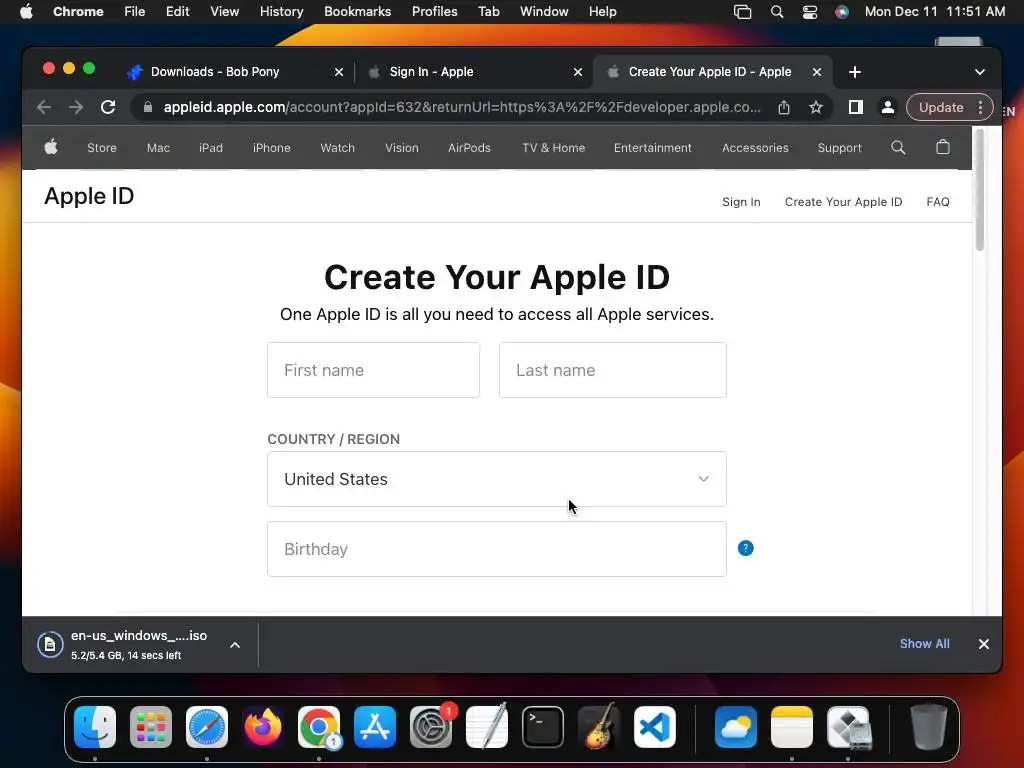
Task: Open a new tab with plus button
Action: tap(854, 72)
